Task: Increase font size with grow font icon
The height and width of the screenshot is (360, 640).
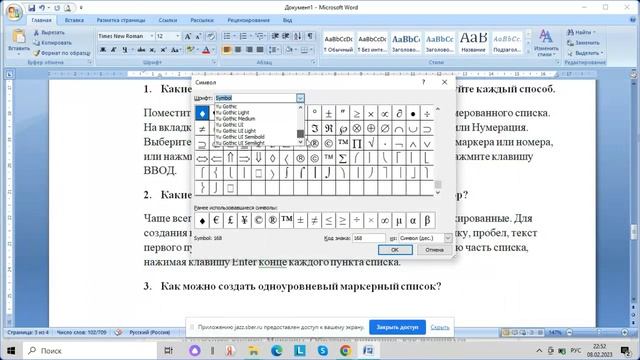Action: pyautogui.click(x=188, y=36)
